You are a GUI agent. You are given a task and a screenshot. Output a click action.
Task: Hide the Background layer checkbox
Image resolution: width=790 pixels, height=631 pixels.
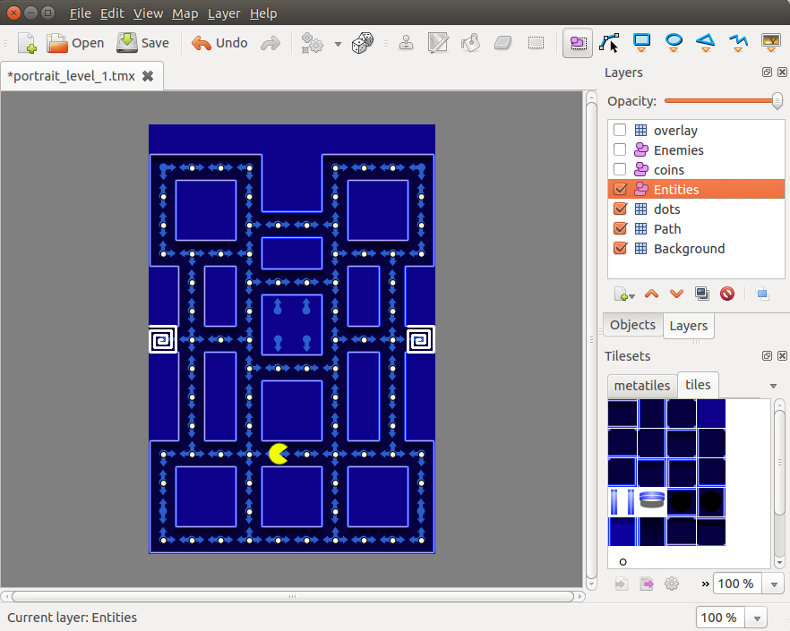point(620,248)
